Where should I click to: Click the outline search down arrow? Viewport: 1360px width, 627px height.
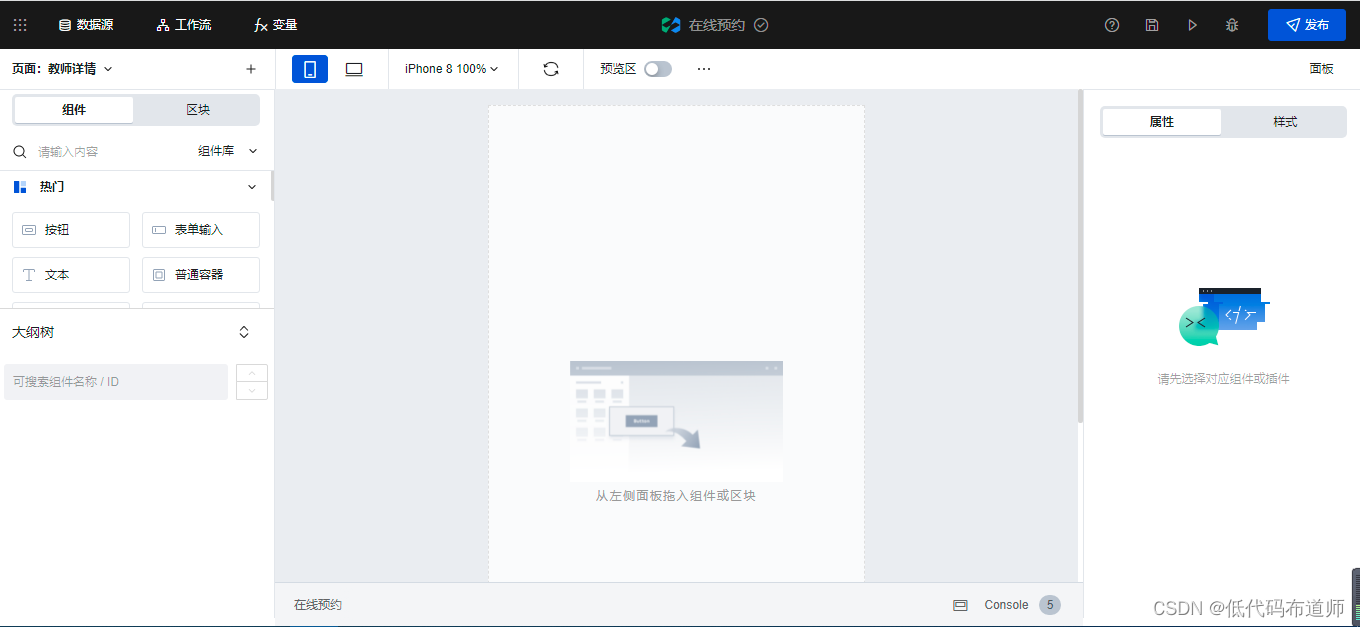click(x=252, y=391)
